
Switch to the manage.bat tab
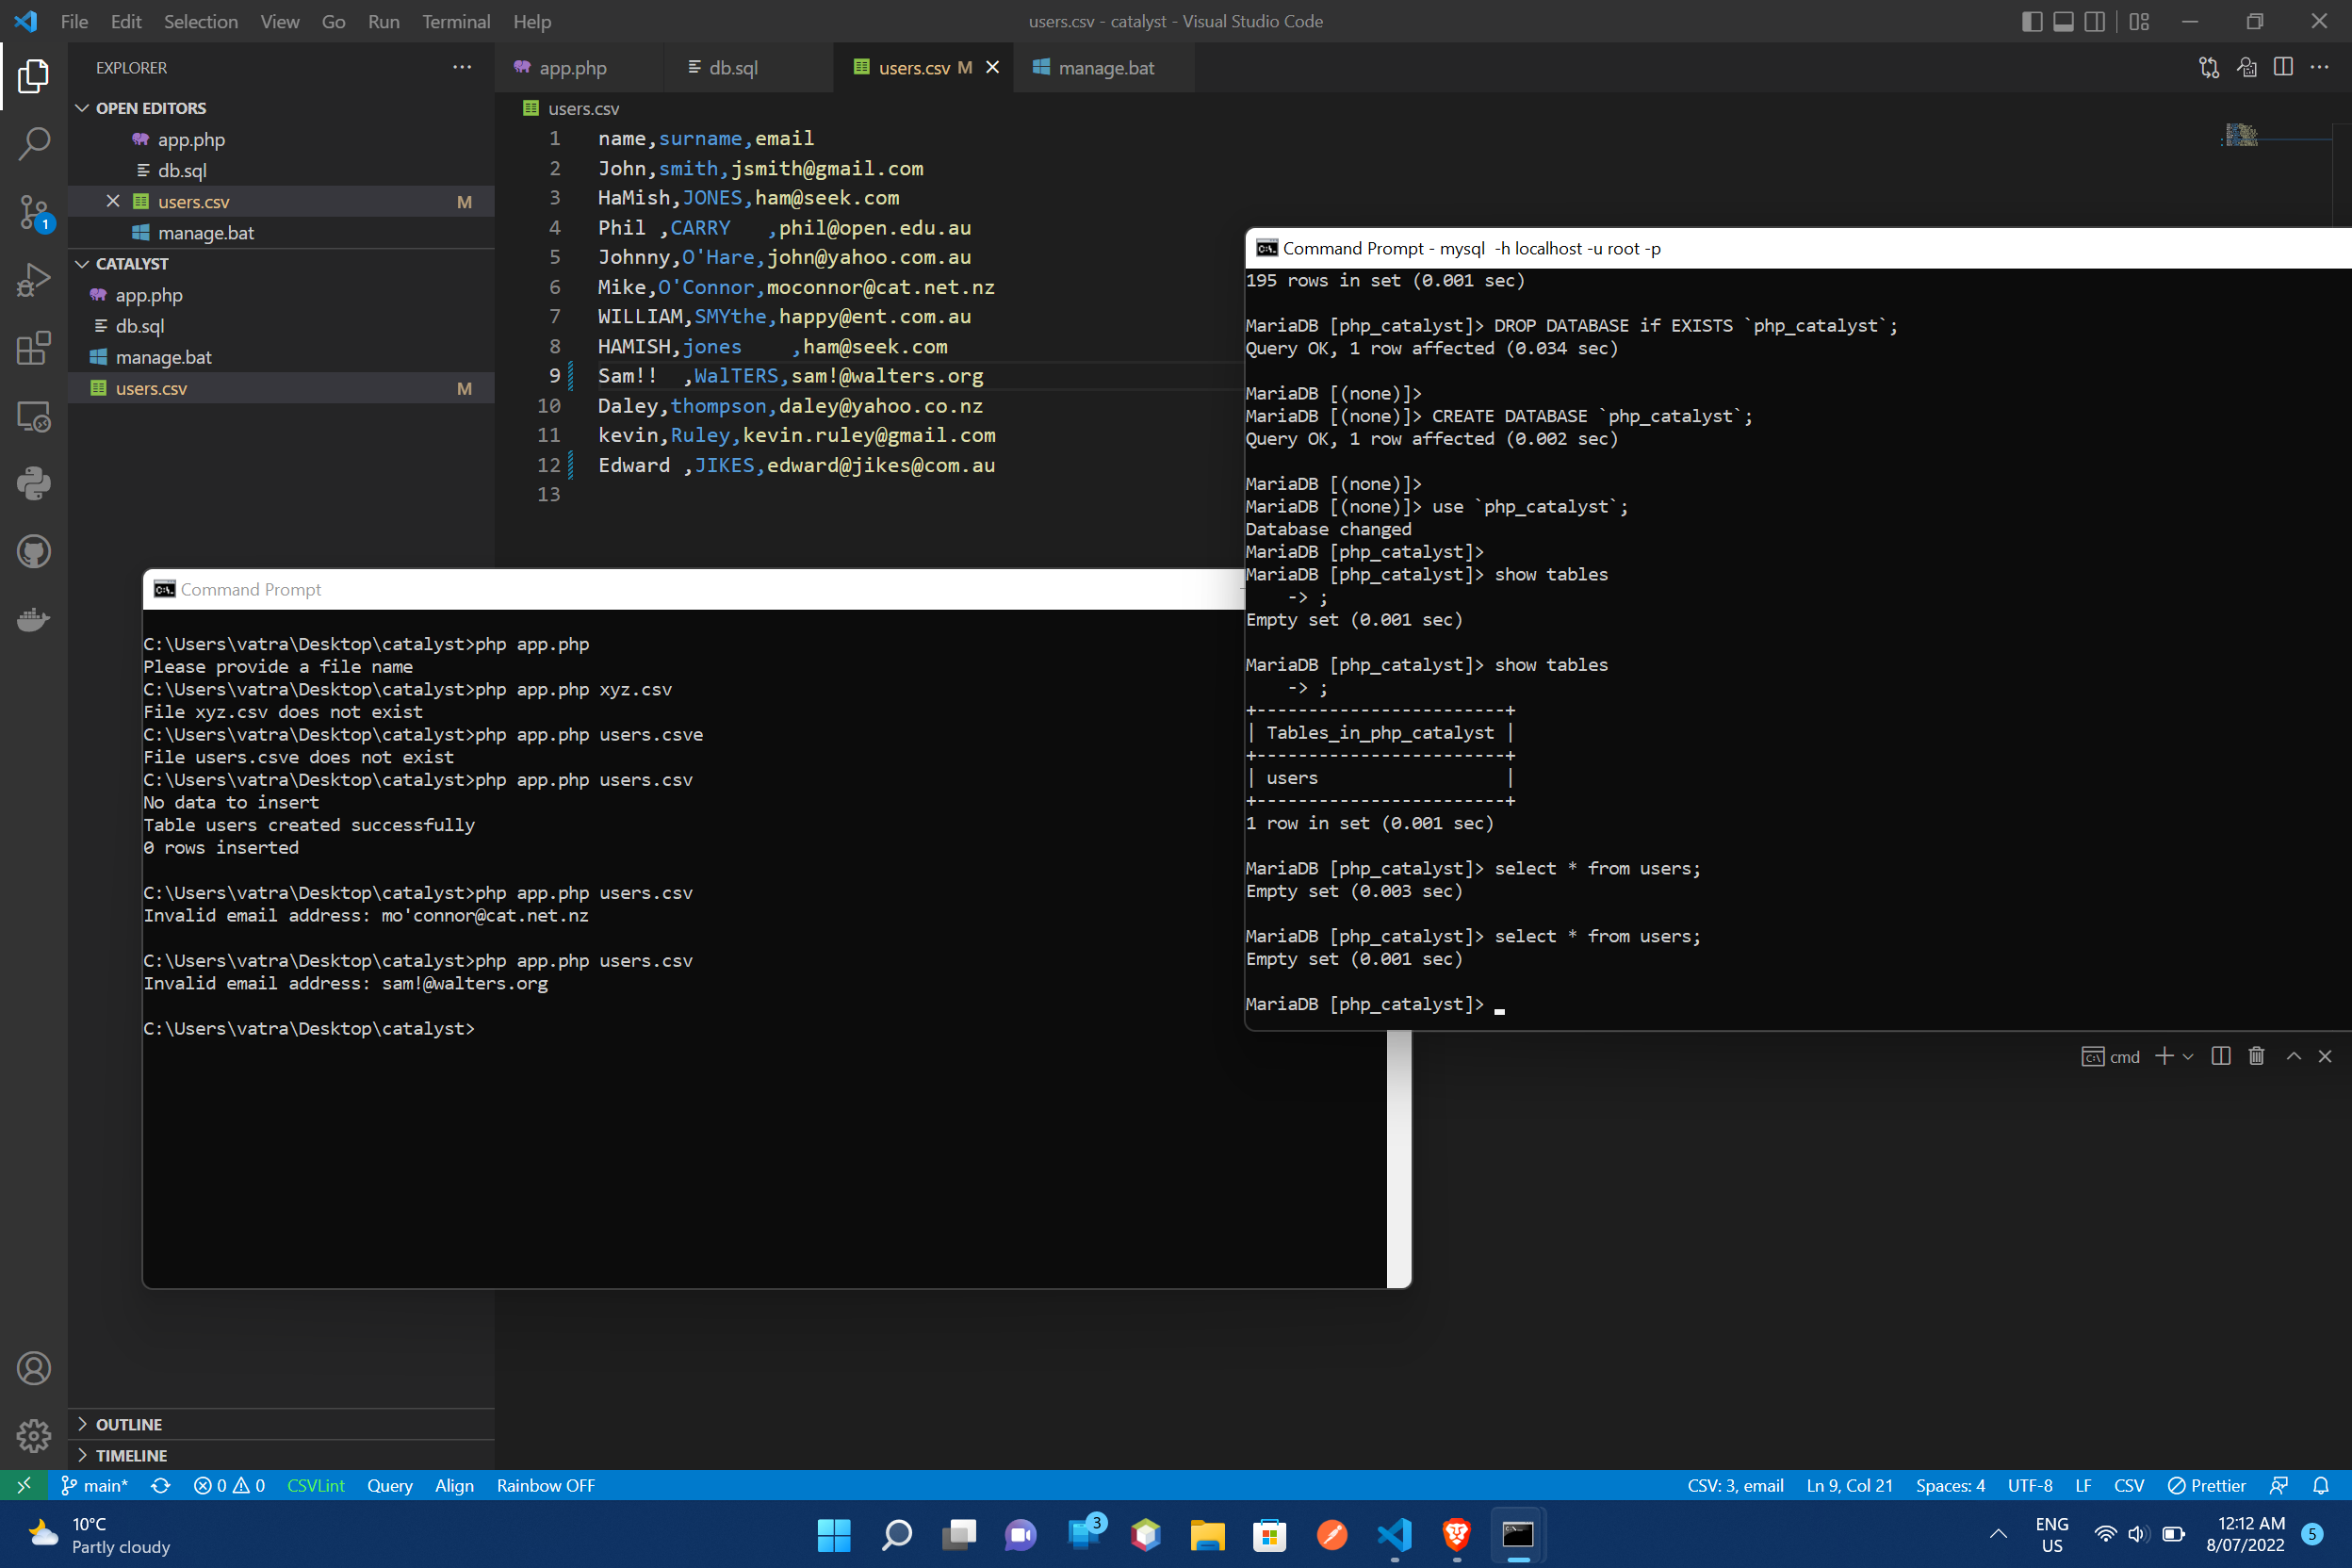tap(1105, 67)
